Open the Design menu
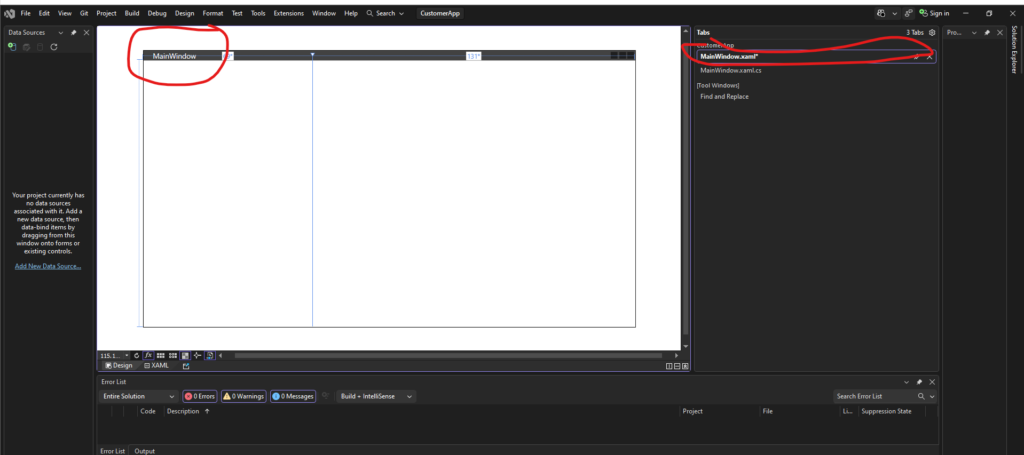The image size is (1024, 455). tap(184, 13)
